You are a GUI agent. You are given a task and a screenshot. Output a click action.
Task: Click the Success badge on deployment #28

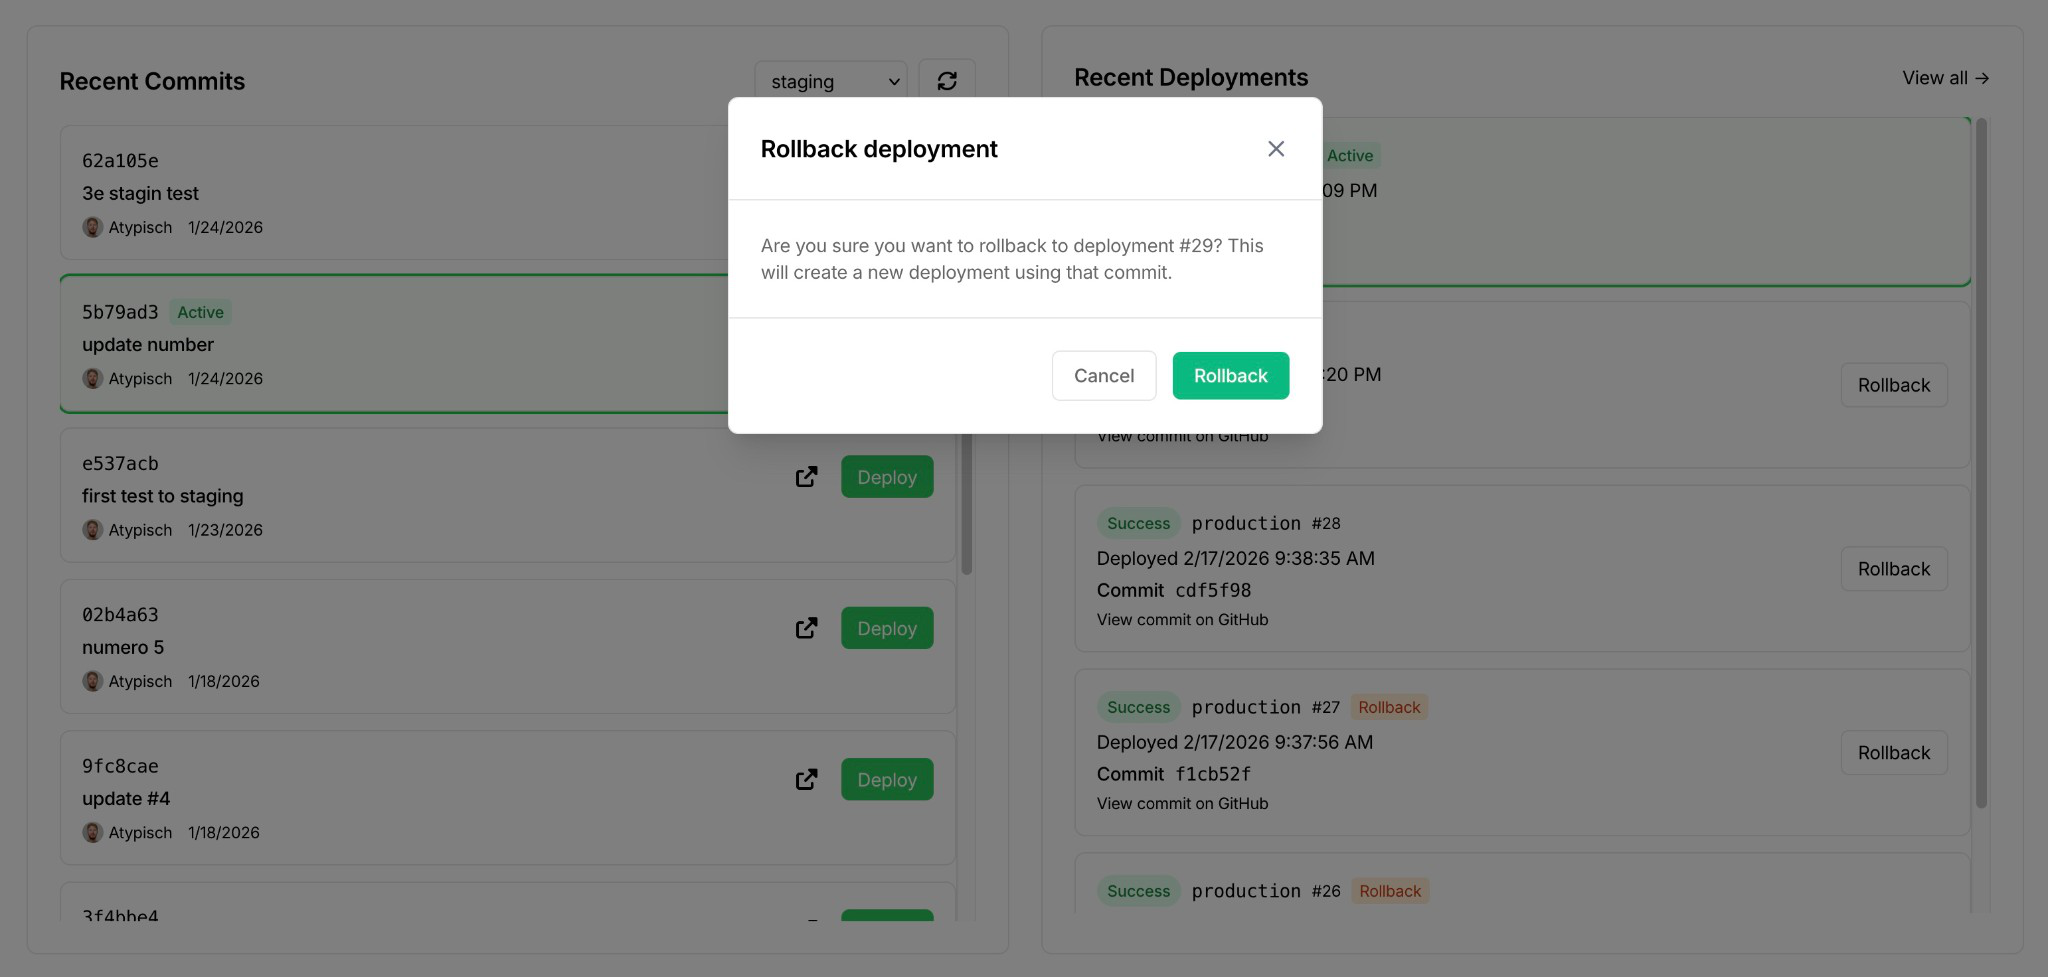click(x=1137, y=523)
